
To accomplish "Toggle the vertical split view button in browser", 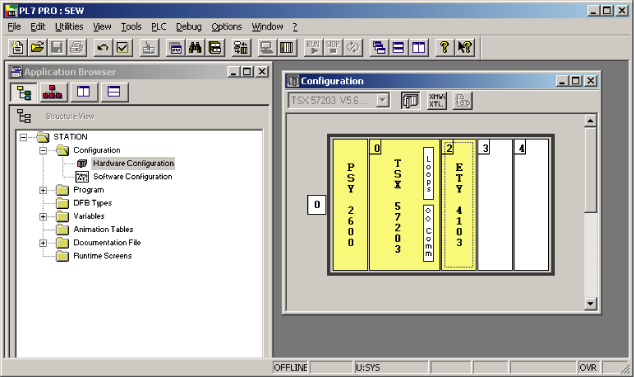I will click(84, 92).
